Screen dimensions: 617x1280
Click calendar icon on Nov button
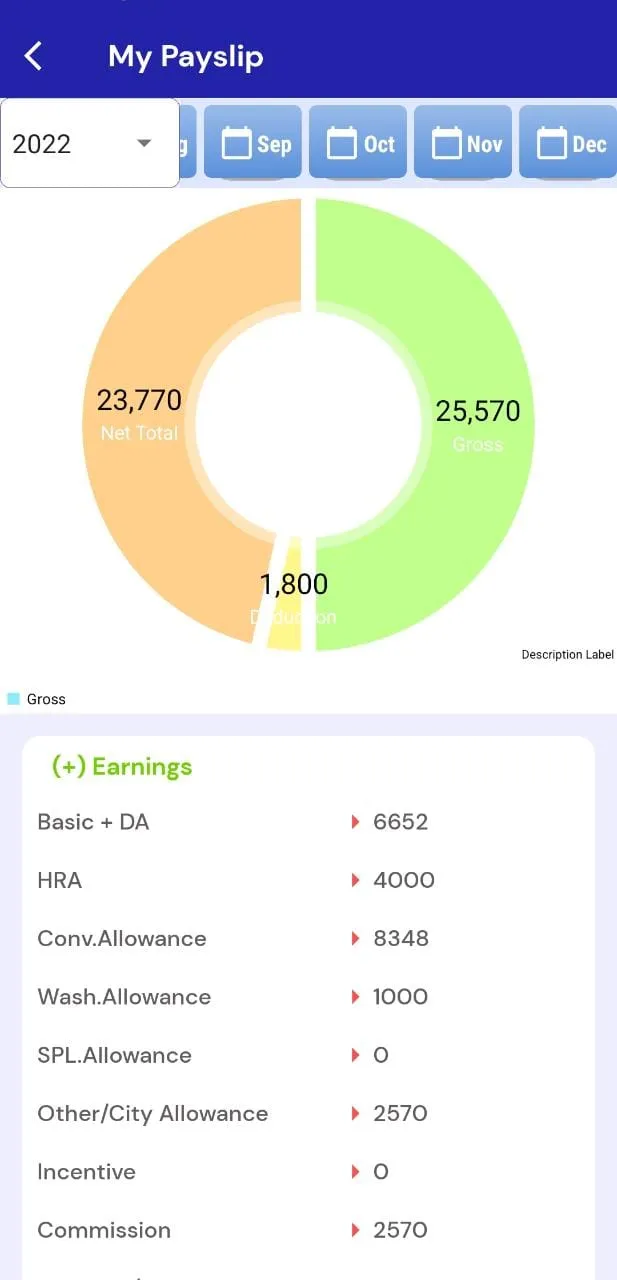pyautogui.click(x=446, y=143)
